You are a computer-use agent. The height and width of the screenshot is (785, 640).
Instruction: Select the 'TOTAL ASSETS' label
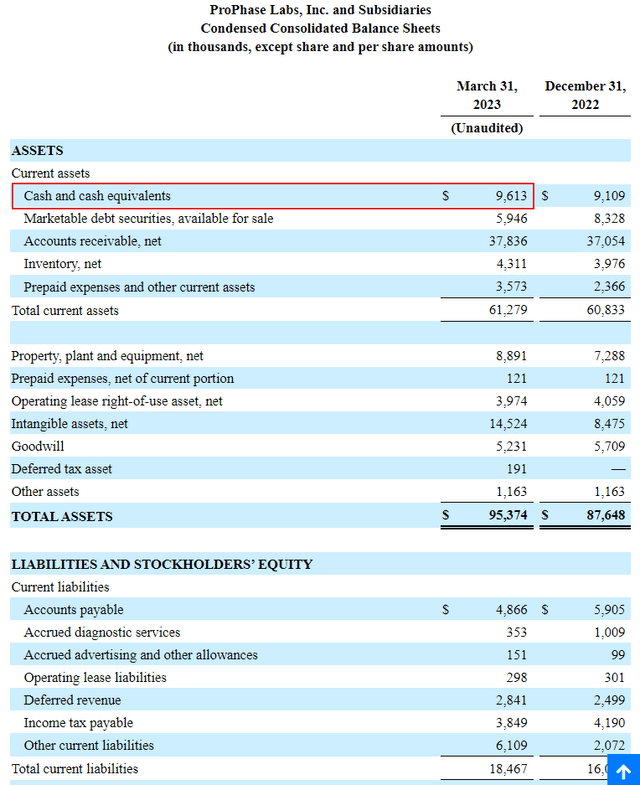coord(62,517)
